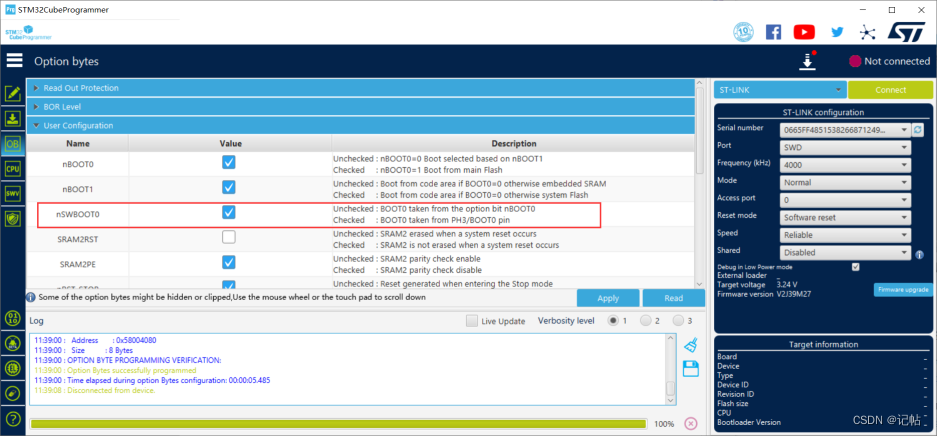Click the Shared mode info icon
This screenshot has height=436, width=937.
pos(919,254)
